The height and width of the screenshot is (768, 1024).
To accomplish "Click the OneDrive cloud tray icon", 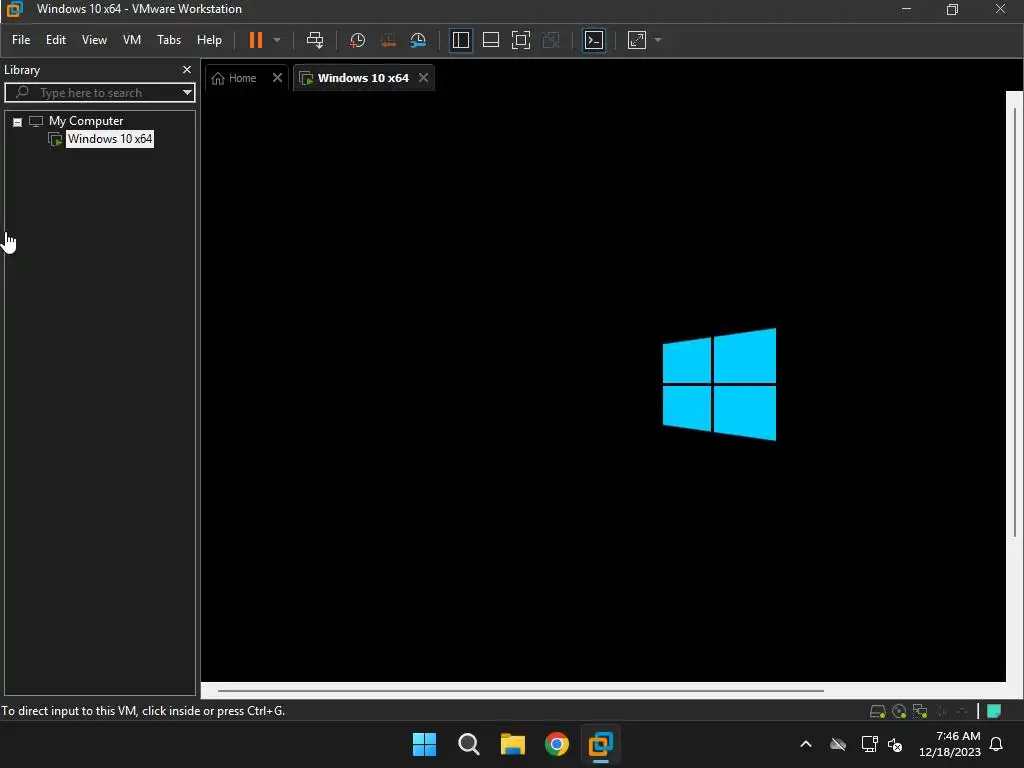I will pos(838,744).
